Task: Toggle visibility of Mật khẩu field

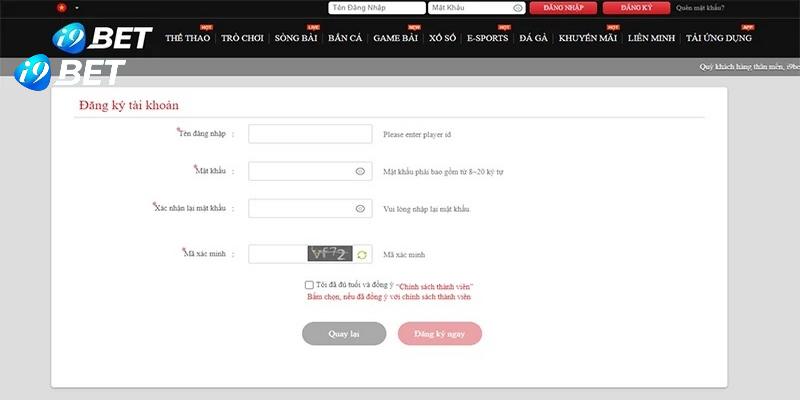Action: click(x=360, y=171)
